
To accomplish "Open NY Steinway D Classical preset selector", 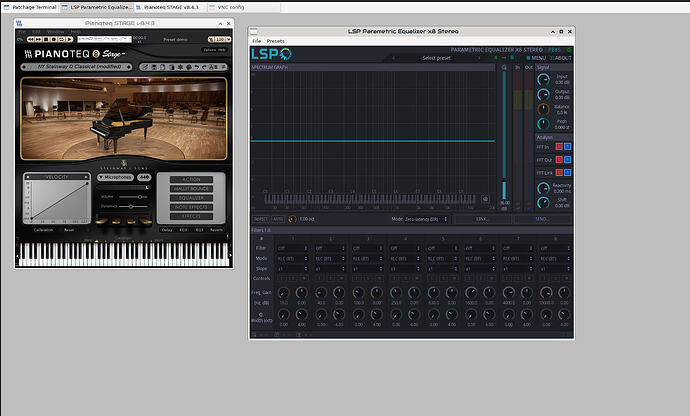I will click(x=77, y=66).
